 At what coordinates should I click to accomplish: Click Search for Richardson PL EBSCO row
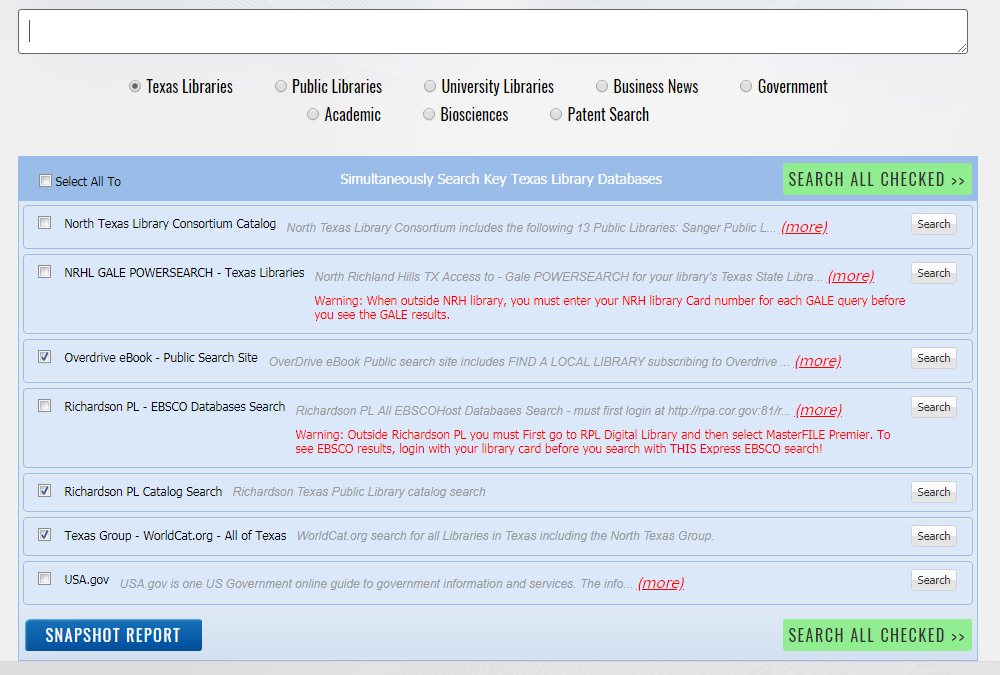(934, 407)
